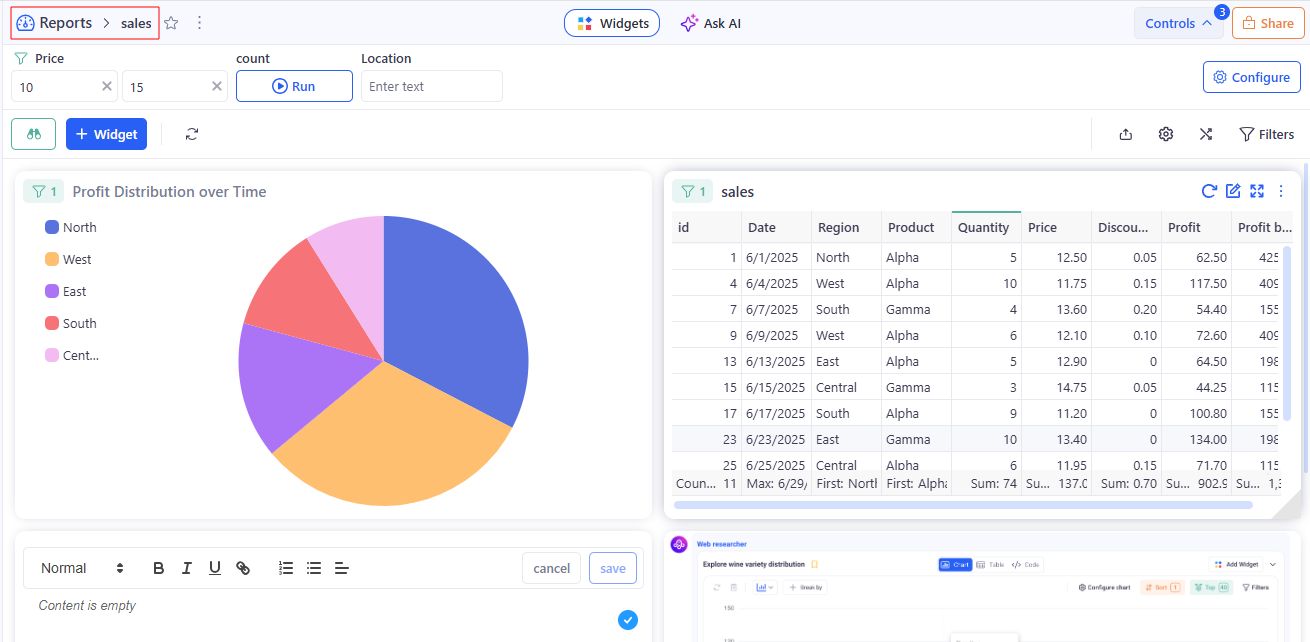1310x642 pixels.
Task: Open sales widget three-dot menu
Action: coord(1281,191)
